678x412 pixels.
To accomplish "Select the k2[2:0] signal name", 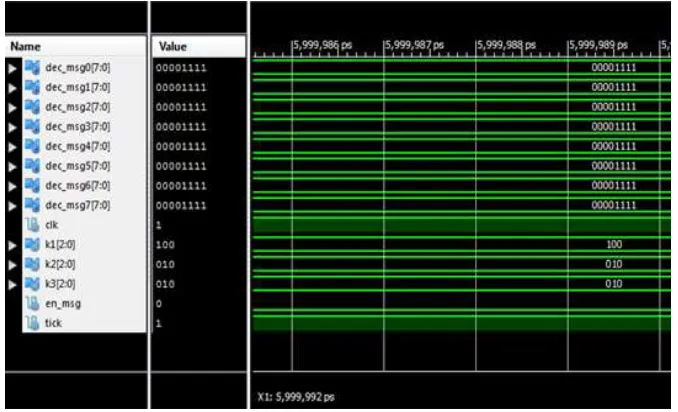I will [60, 264].
